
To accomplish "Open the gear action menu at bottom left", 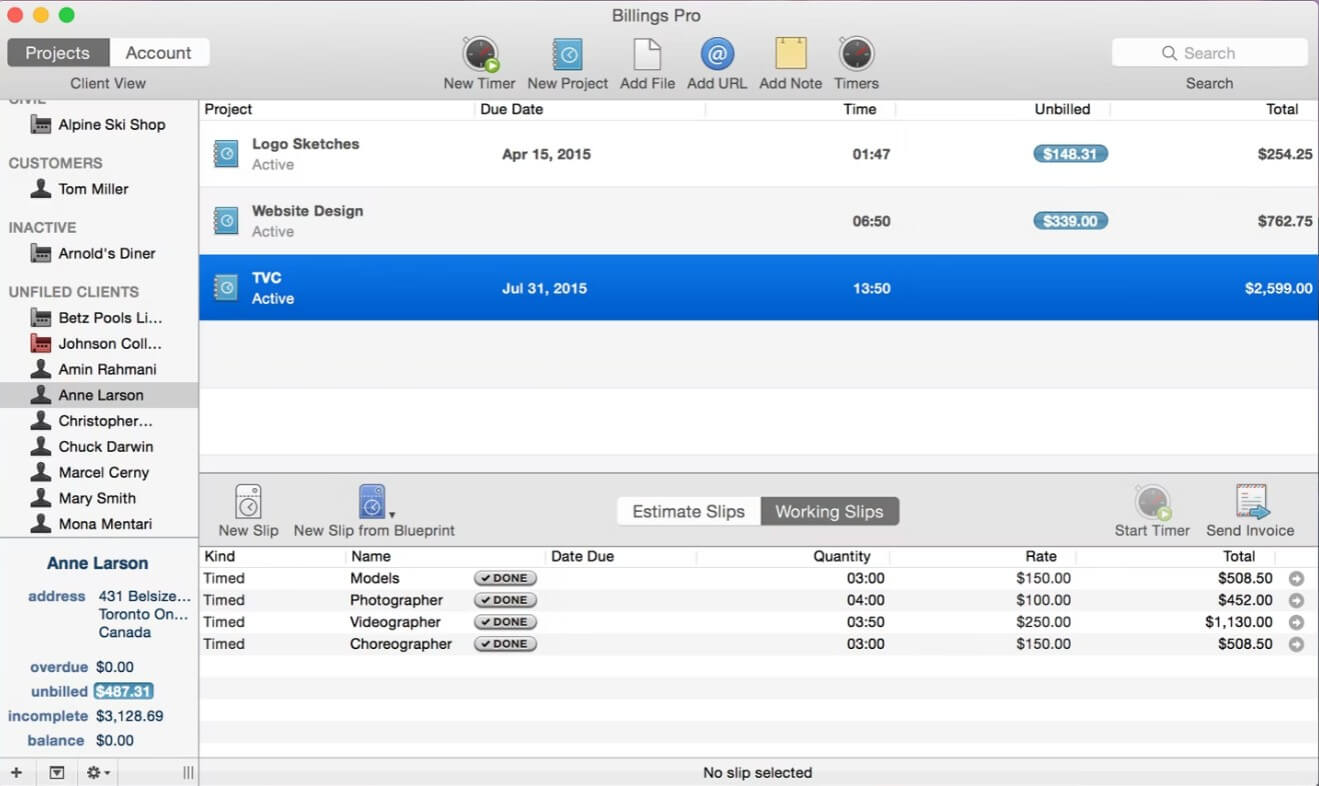I will pyautogui.click(x=94, y=772).
